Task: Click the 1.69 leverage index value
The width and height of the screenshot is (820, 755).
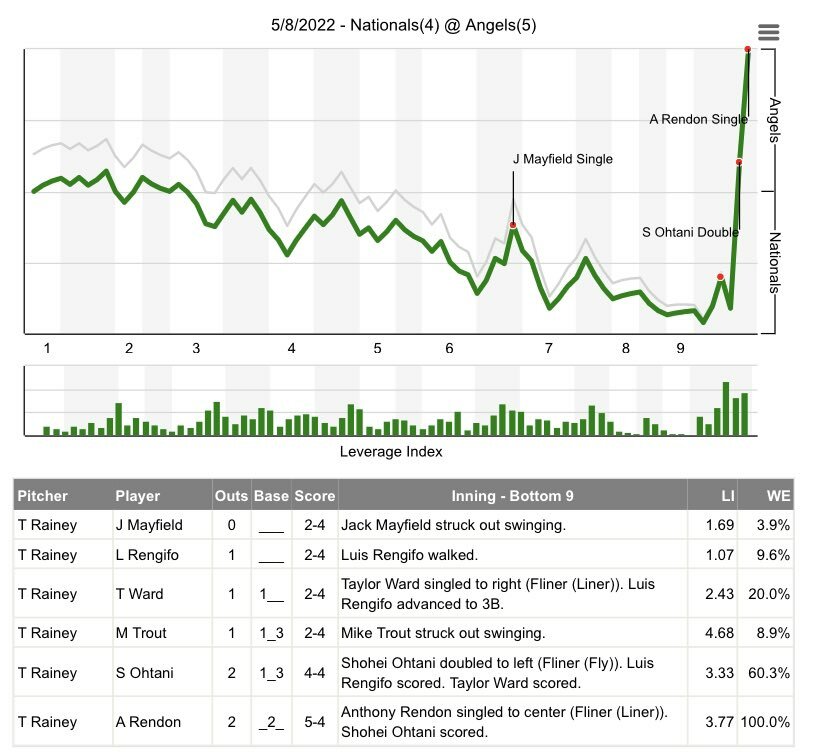Action: tap(720, 525)
